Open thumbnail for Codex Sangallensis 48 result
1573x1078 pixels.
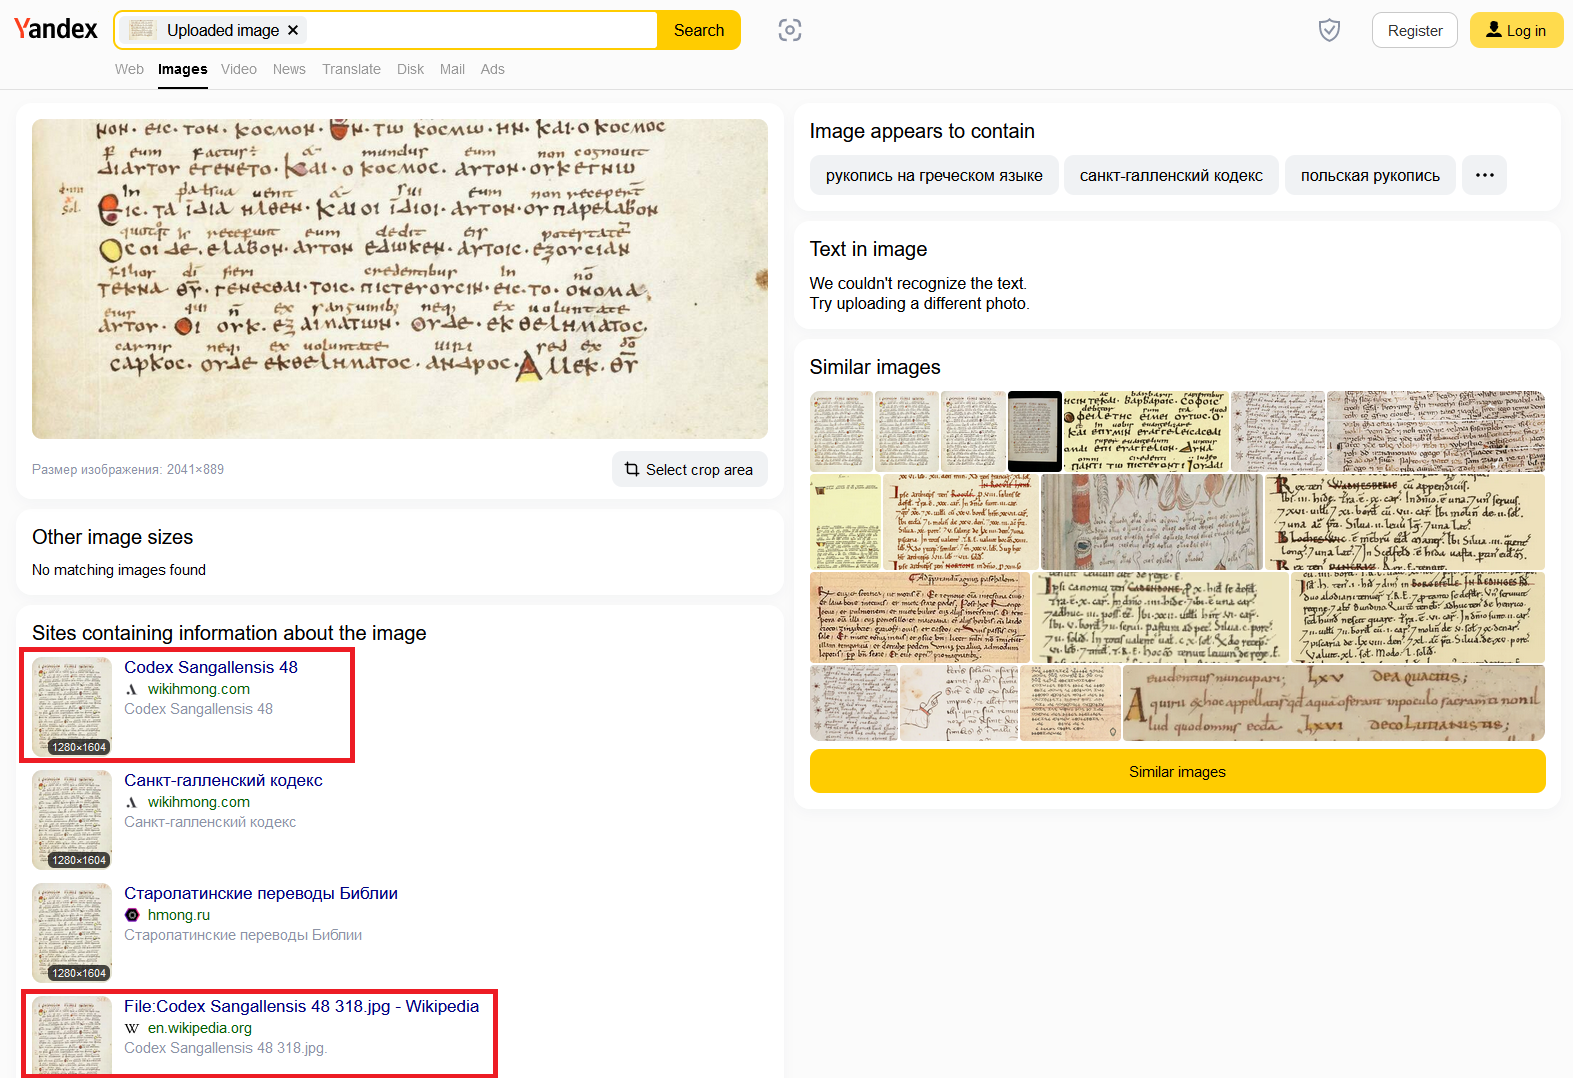pos(72,707)
